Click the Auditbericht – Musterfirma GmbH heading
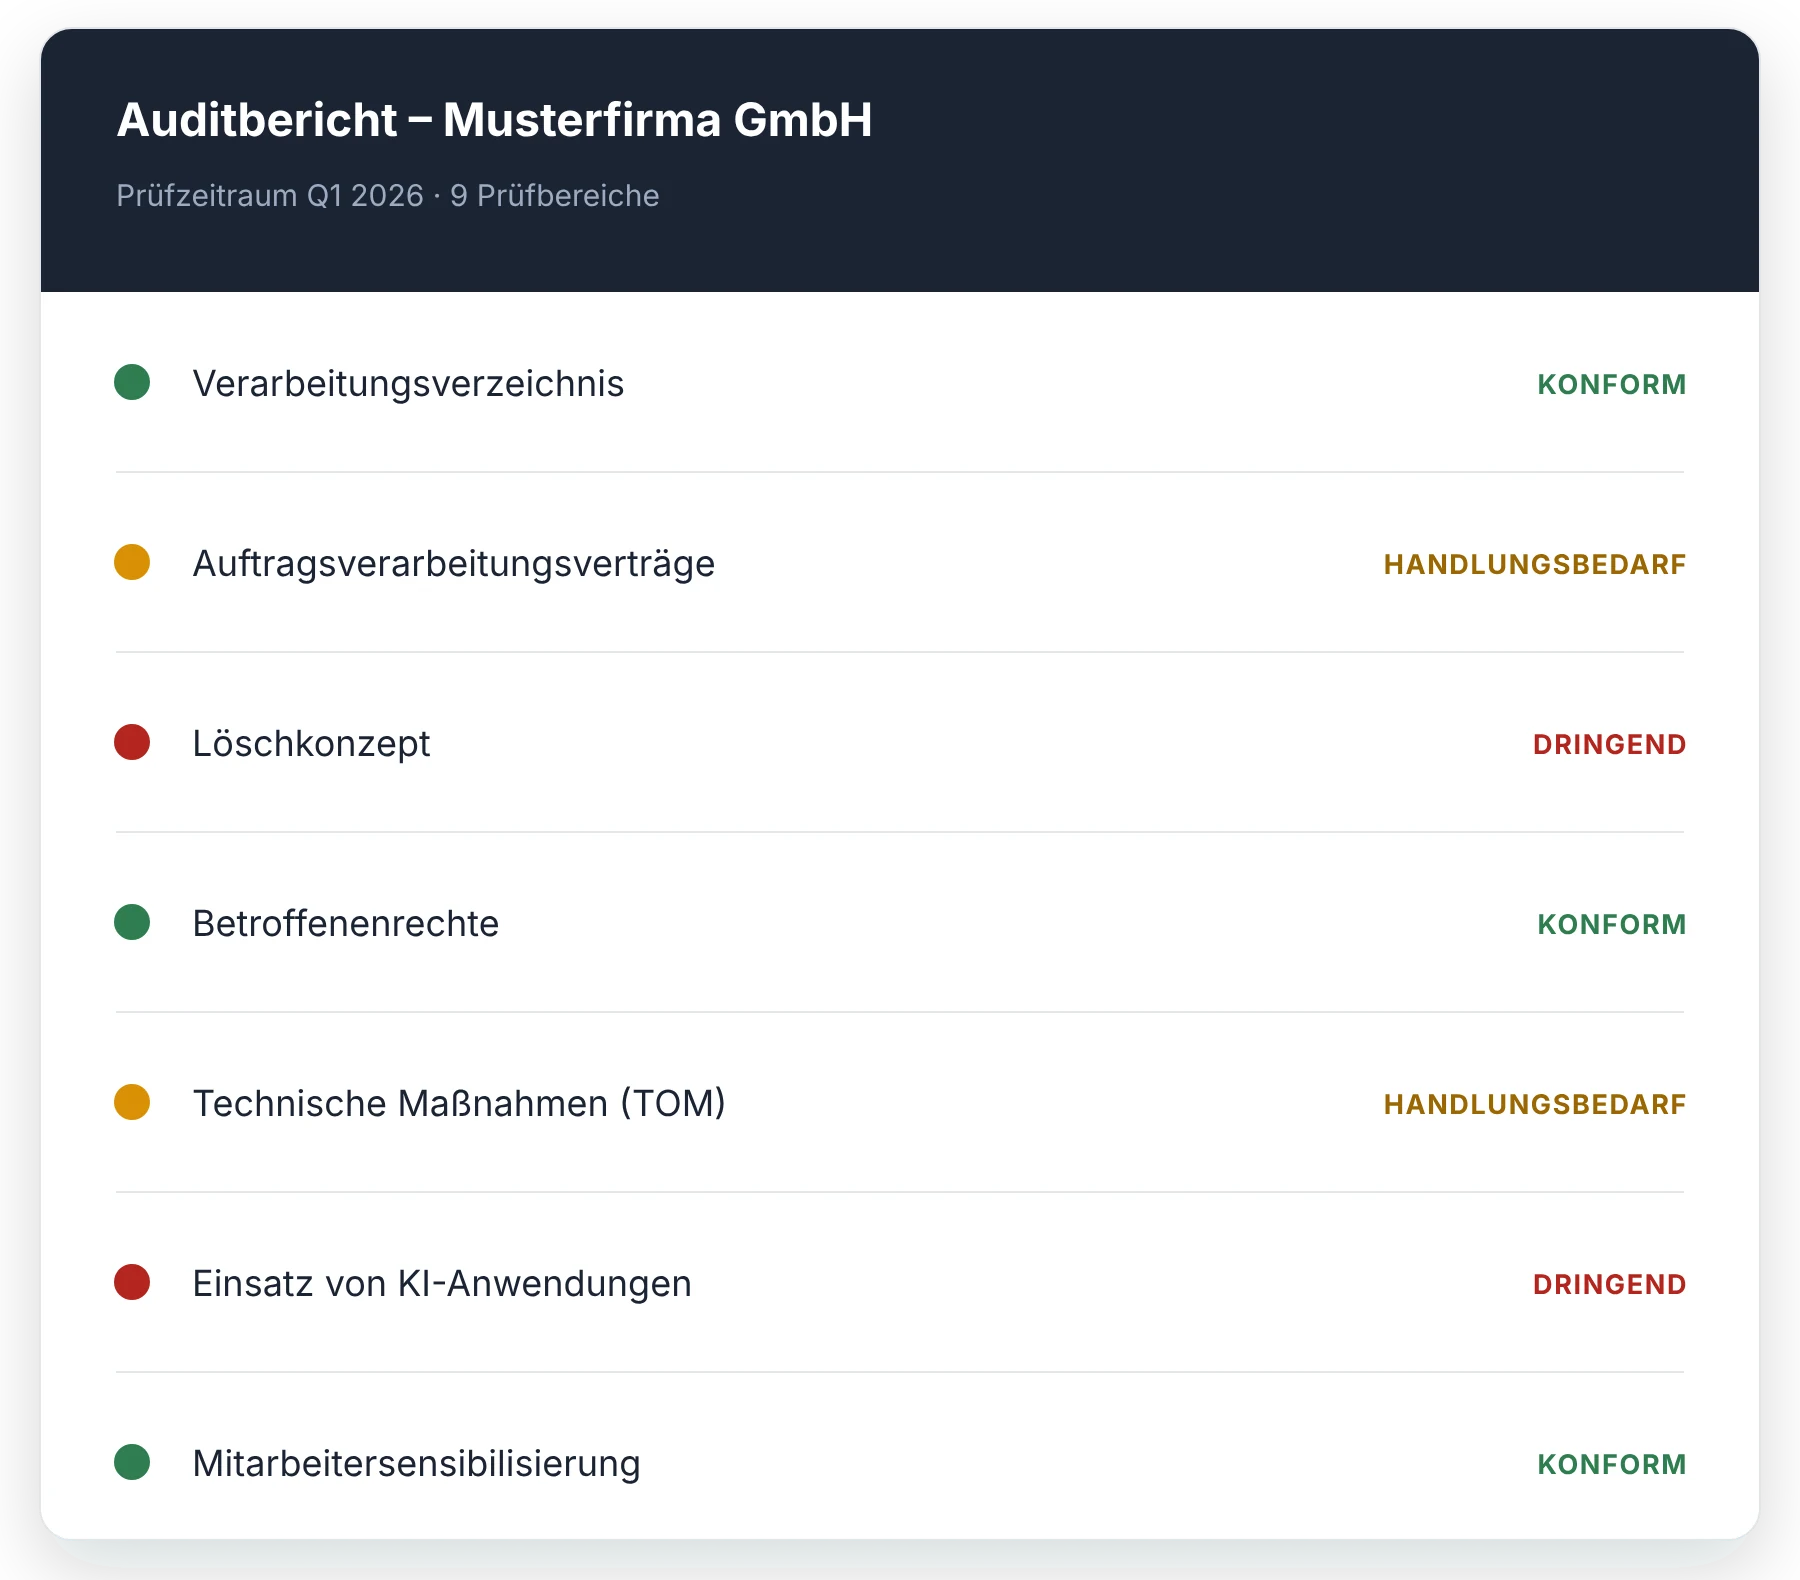 point(494,120)
